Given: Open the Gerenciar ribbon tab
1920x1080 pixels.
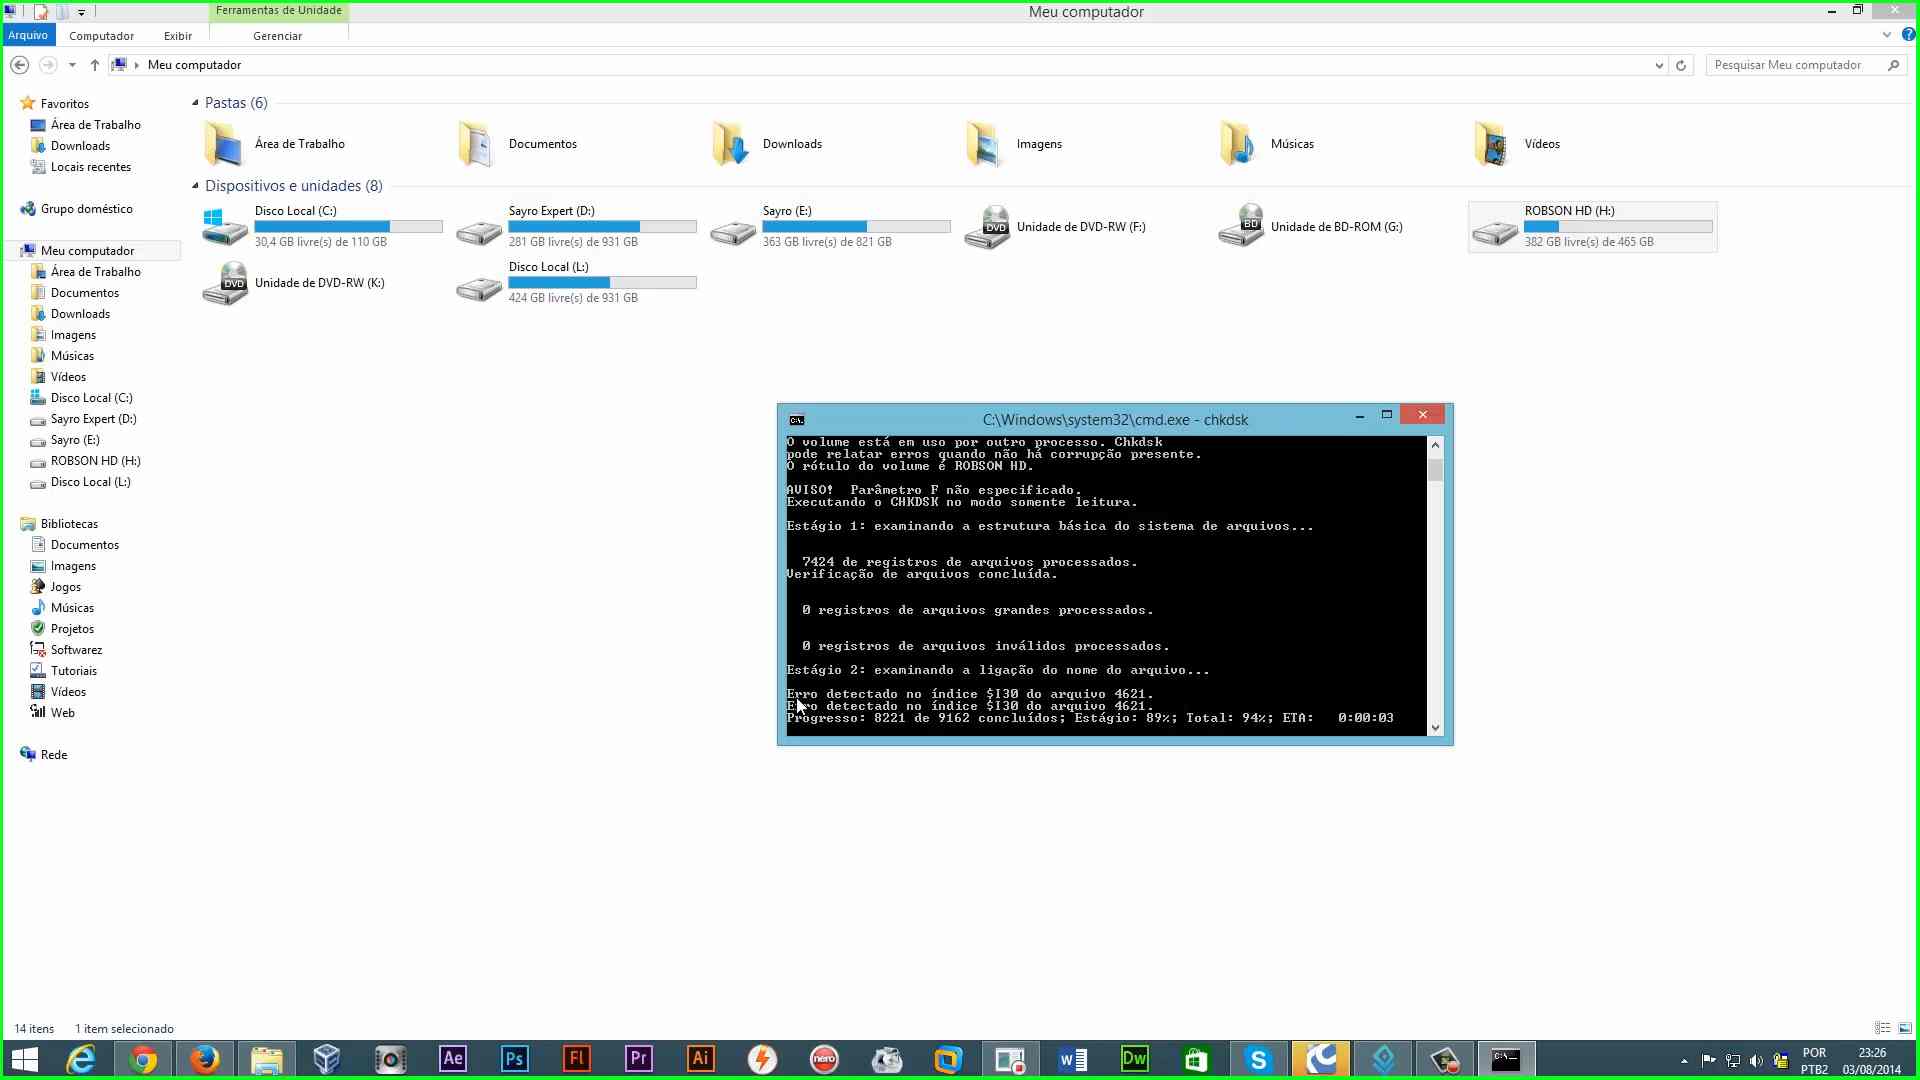Looking at the screenshot, I should 277,36.
